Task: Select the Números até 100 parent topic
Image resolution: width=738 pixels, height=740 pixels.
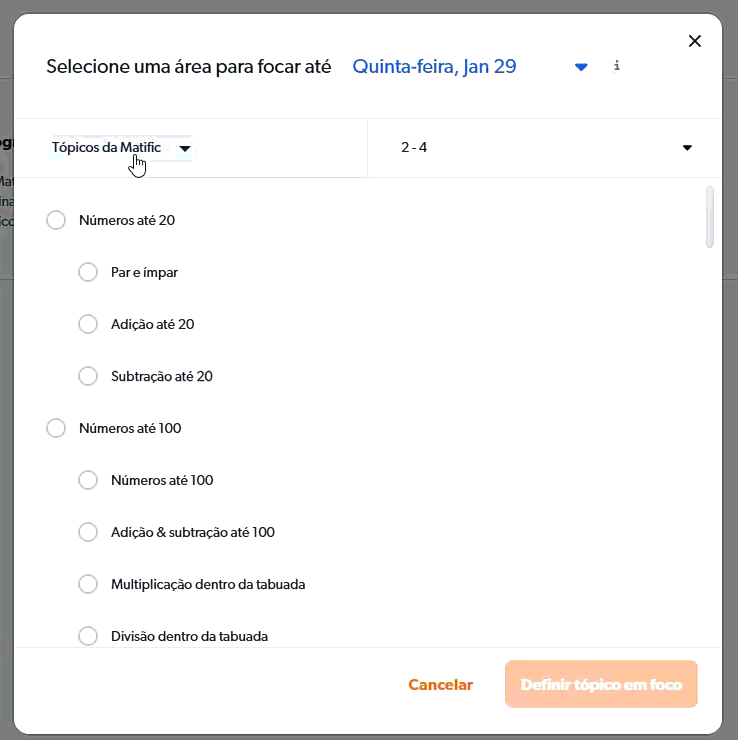Action: pyautogui.click(x=56, y=428)
